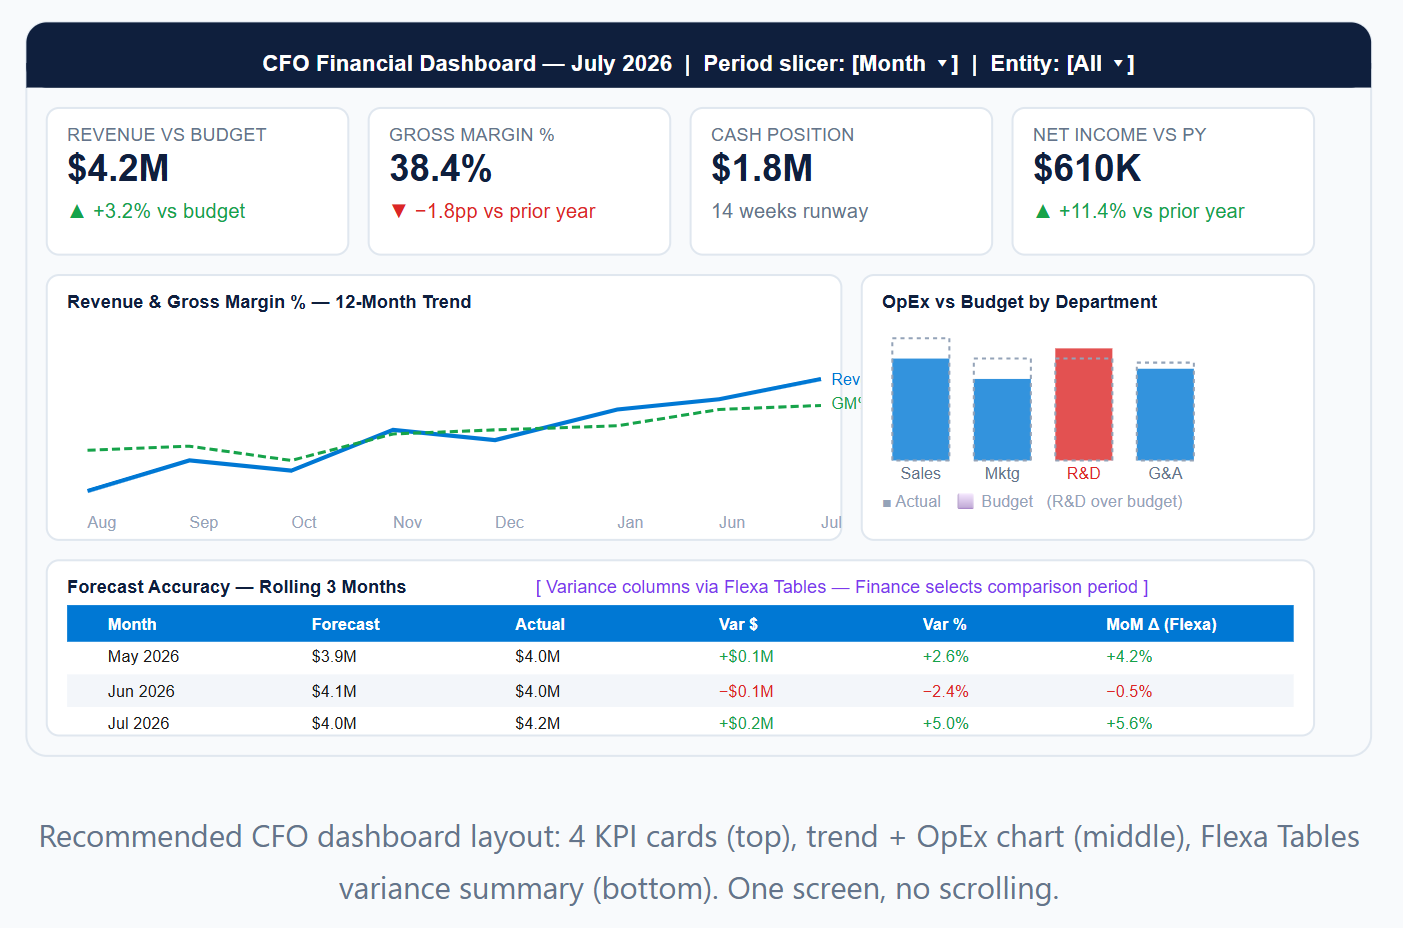Select the Gross Margin 38.4% value
Screen dimensions: 1403x928
click(x=440, y=169)
